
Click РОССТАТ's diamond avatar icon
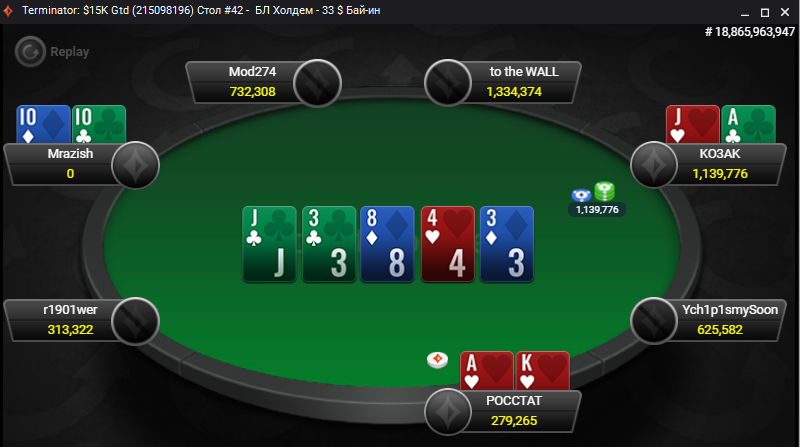tap(448, 412)
